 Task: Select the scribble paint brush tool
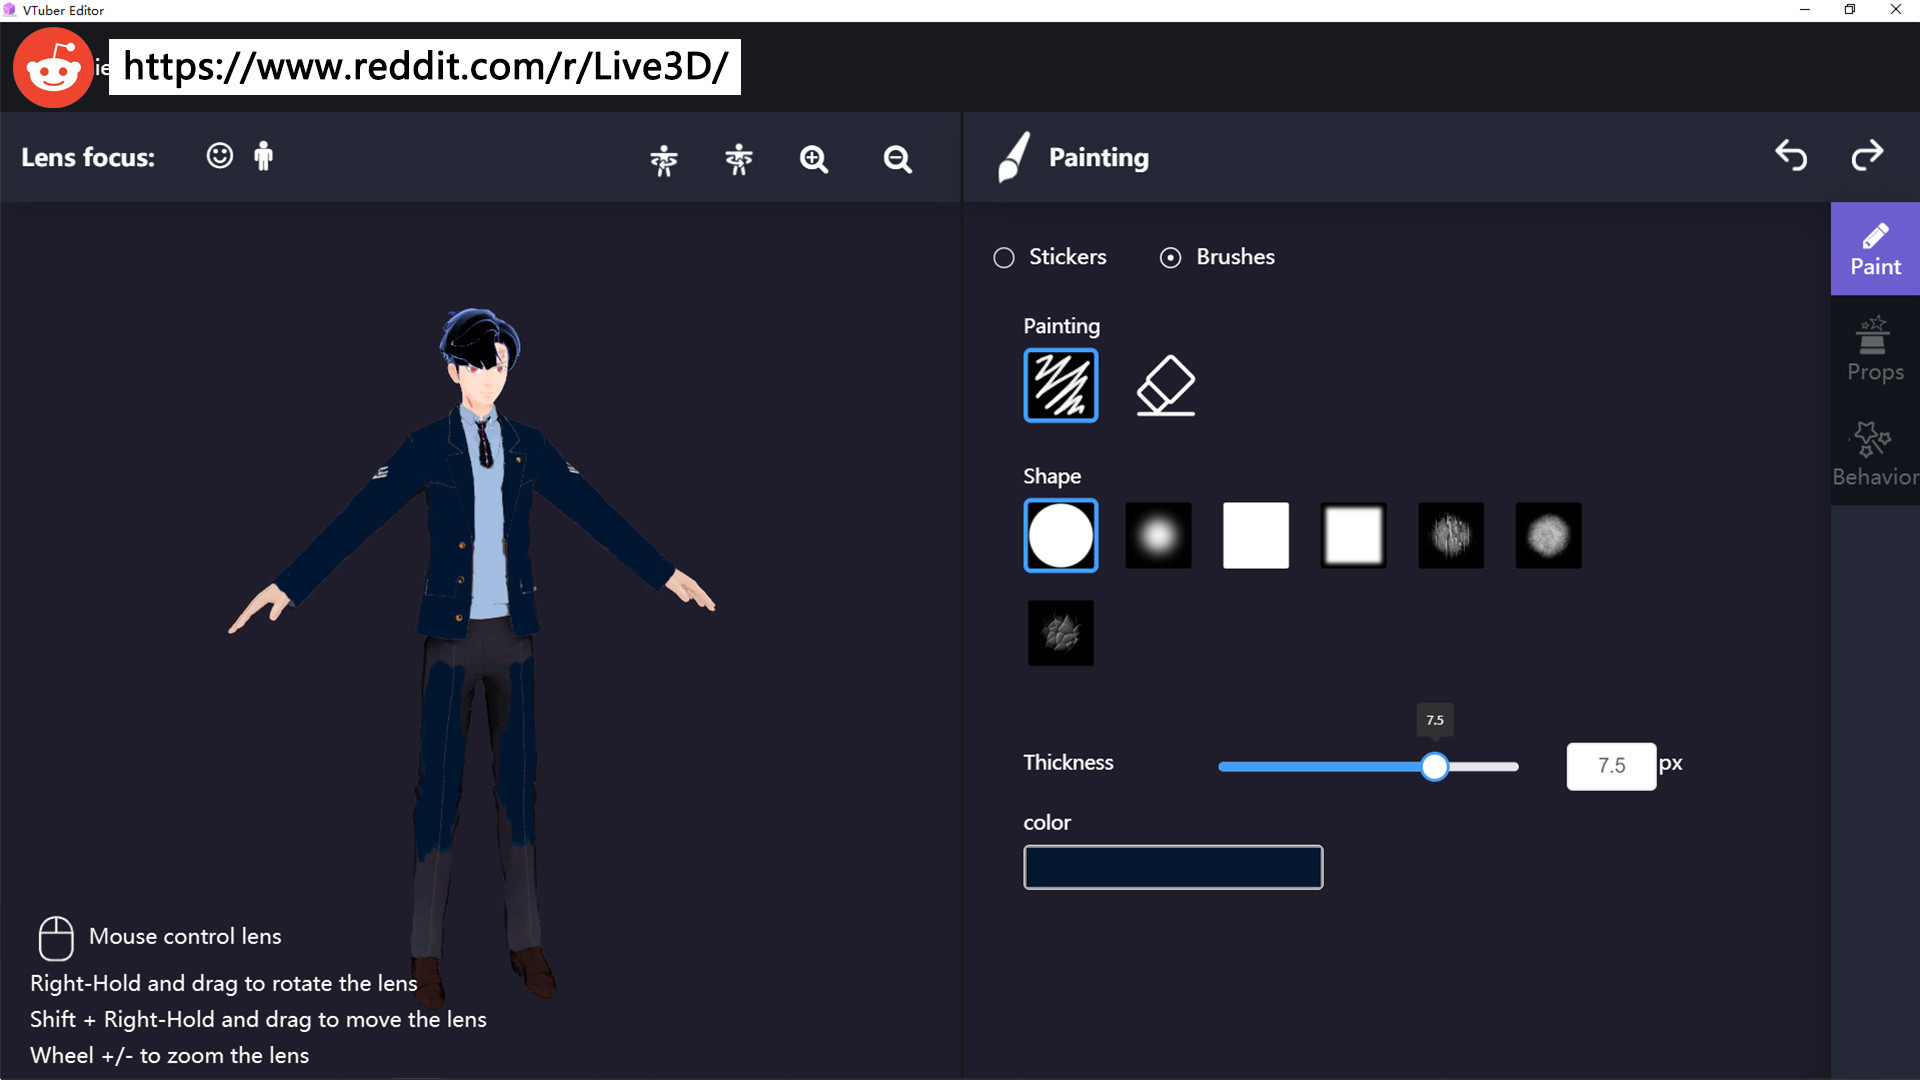click(1060, 385)
